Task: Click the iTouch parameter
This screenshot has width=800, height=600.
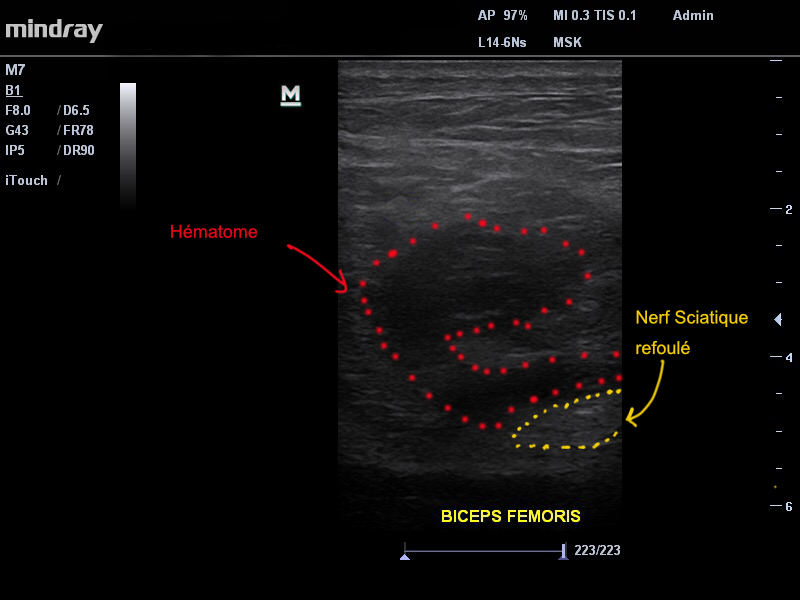Action: click(x=27, y=181)
